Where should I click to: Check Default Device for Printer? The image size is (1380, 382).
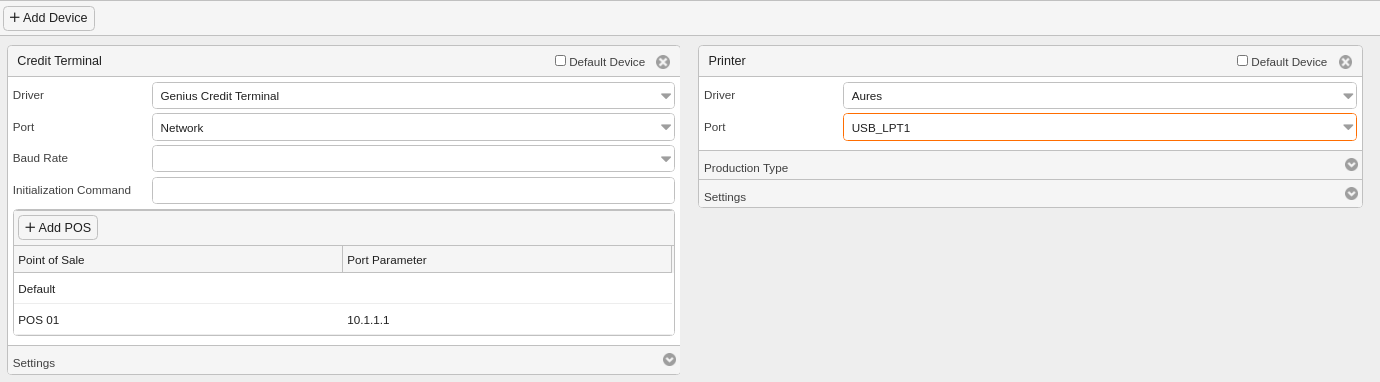(1242, 60)
